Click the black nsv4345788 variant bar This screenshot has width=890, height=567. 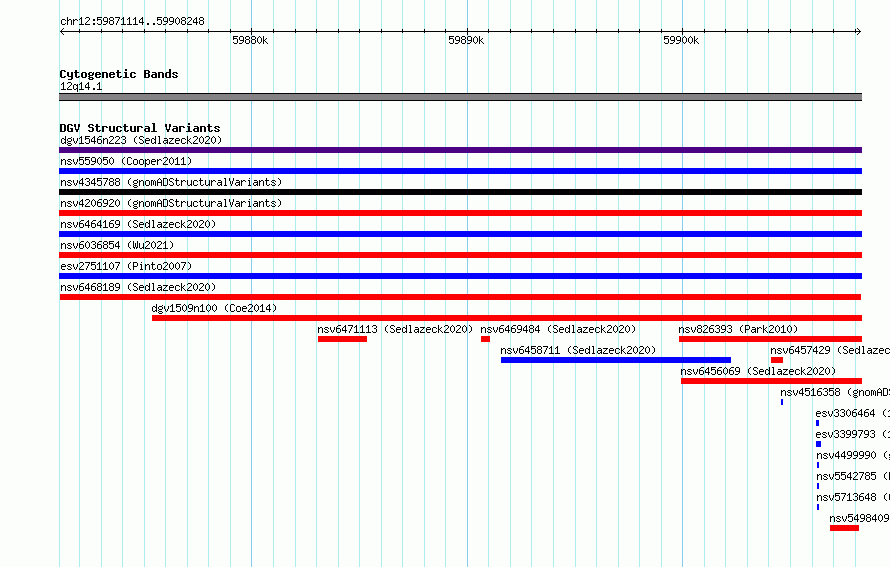point(460,192)
